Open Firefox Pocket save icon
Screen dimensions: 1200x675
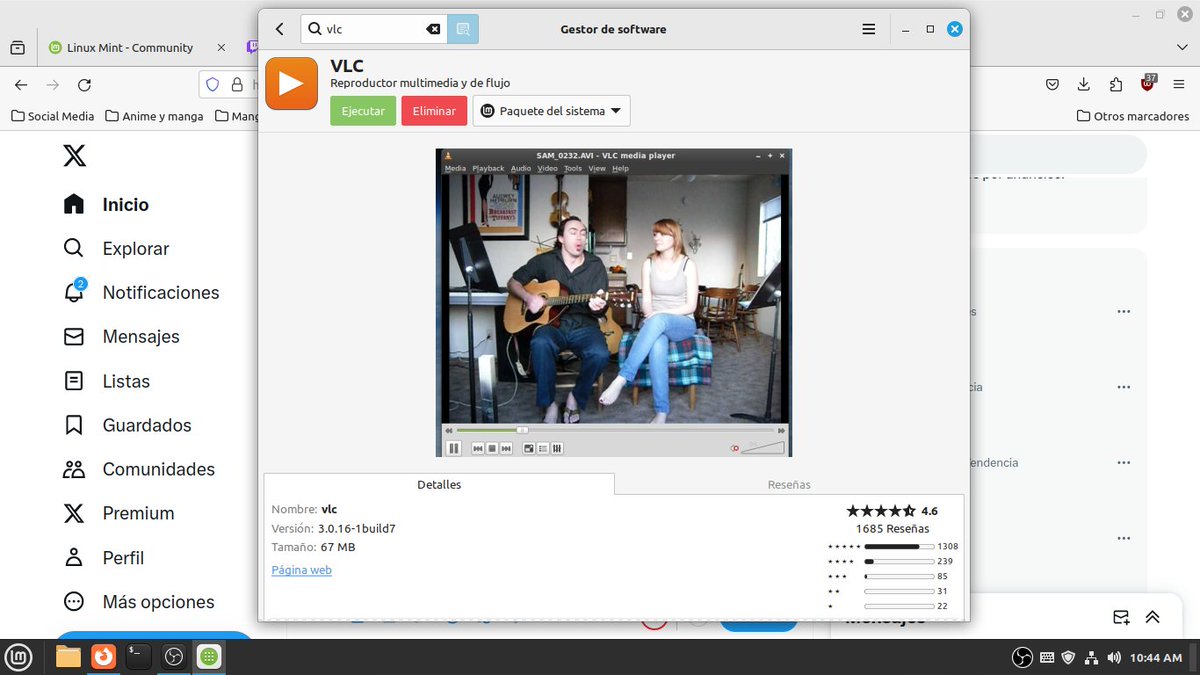(1052, 85)
